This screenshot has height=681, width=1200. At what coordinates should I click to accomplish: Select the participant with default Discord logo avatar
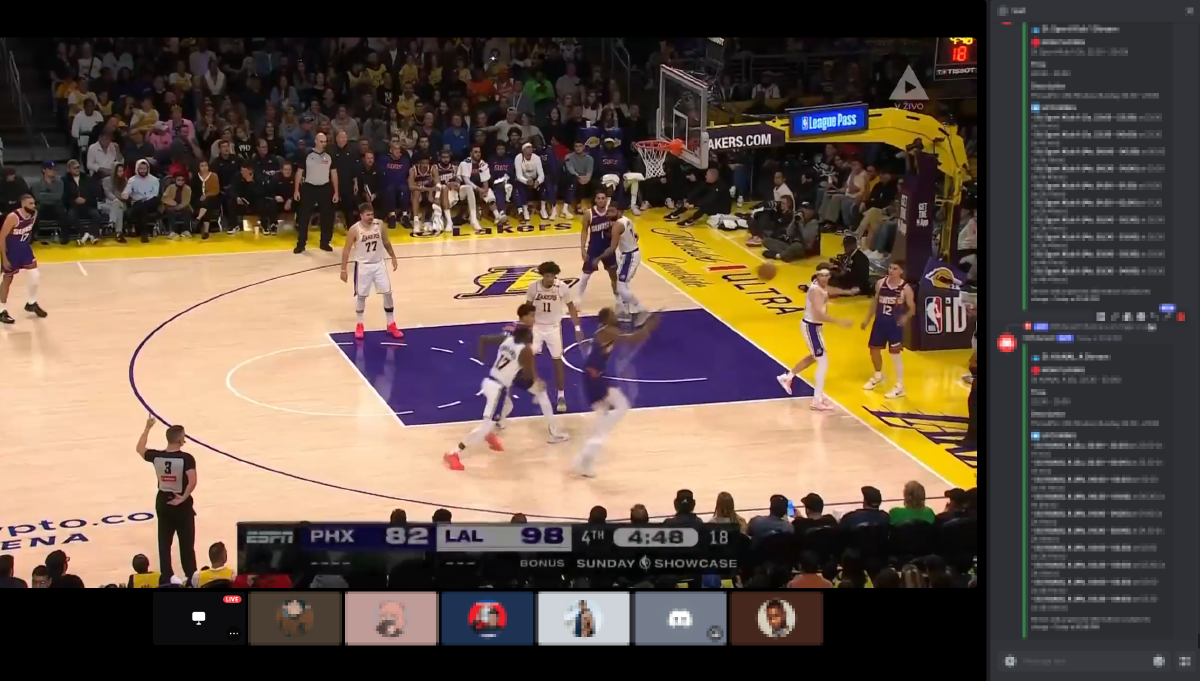680,618
